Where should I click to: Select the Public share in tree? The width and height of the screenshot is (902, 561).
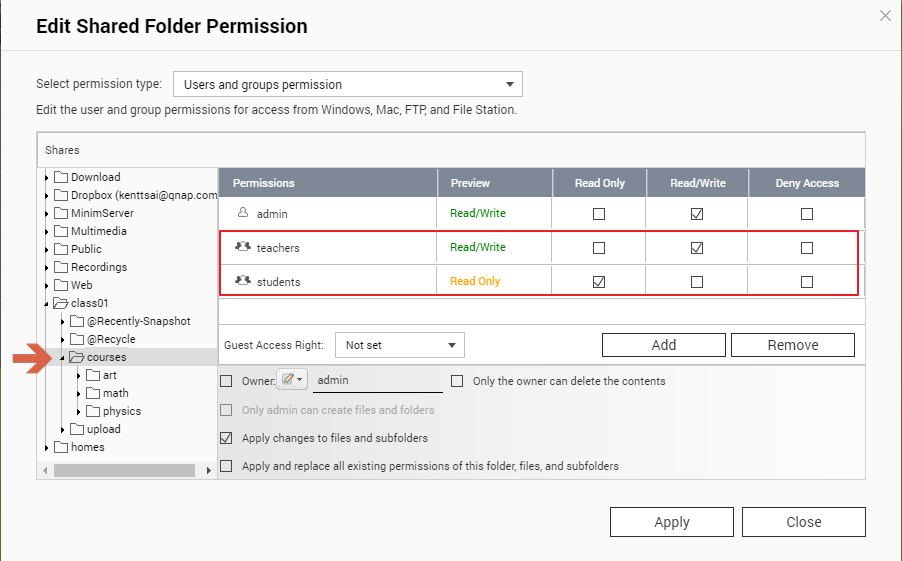tap(86, 249)
